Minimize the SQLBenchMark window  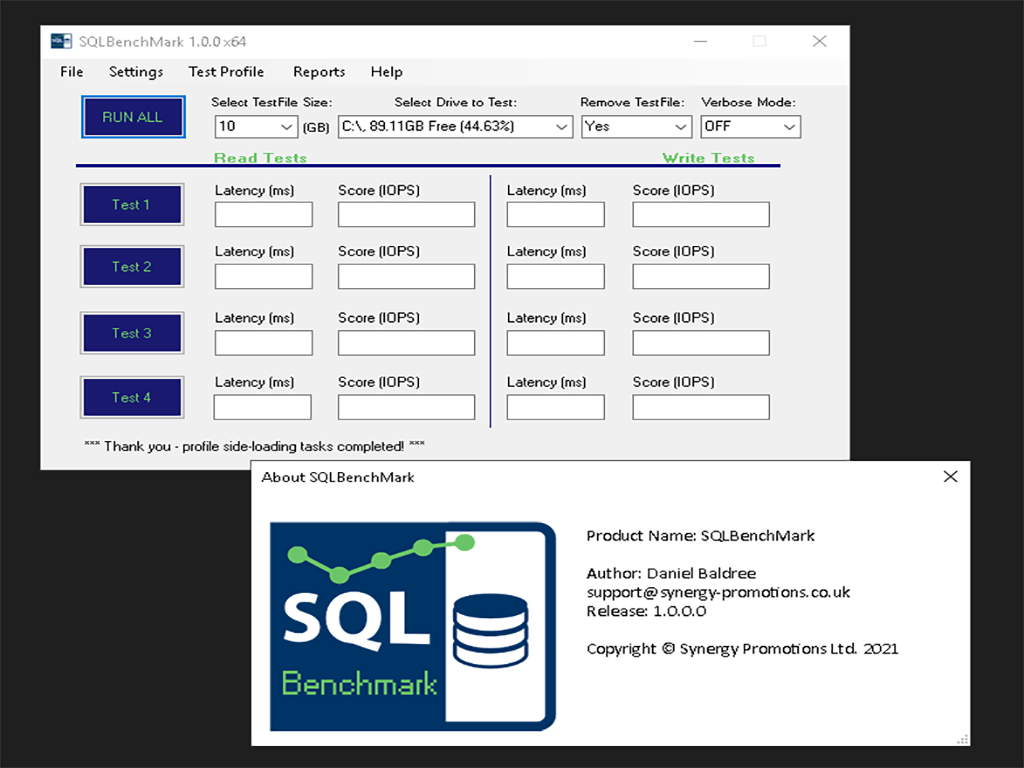coord(700,42)
